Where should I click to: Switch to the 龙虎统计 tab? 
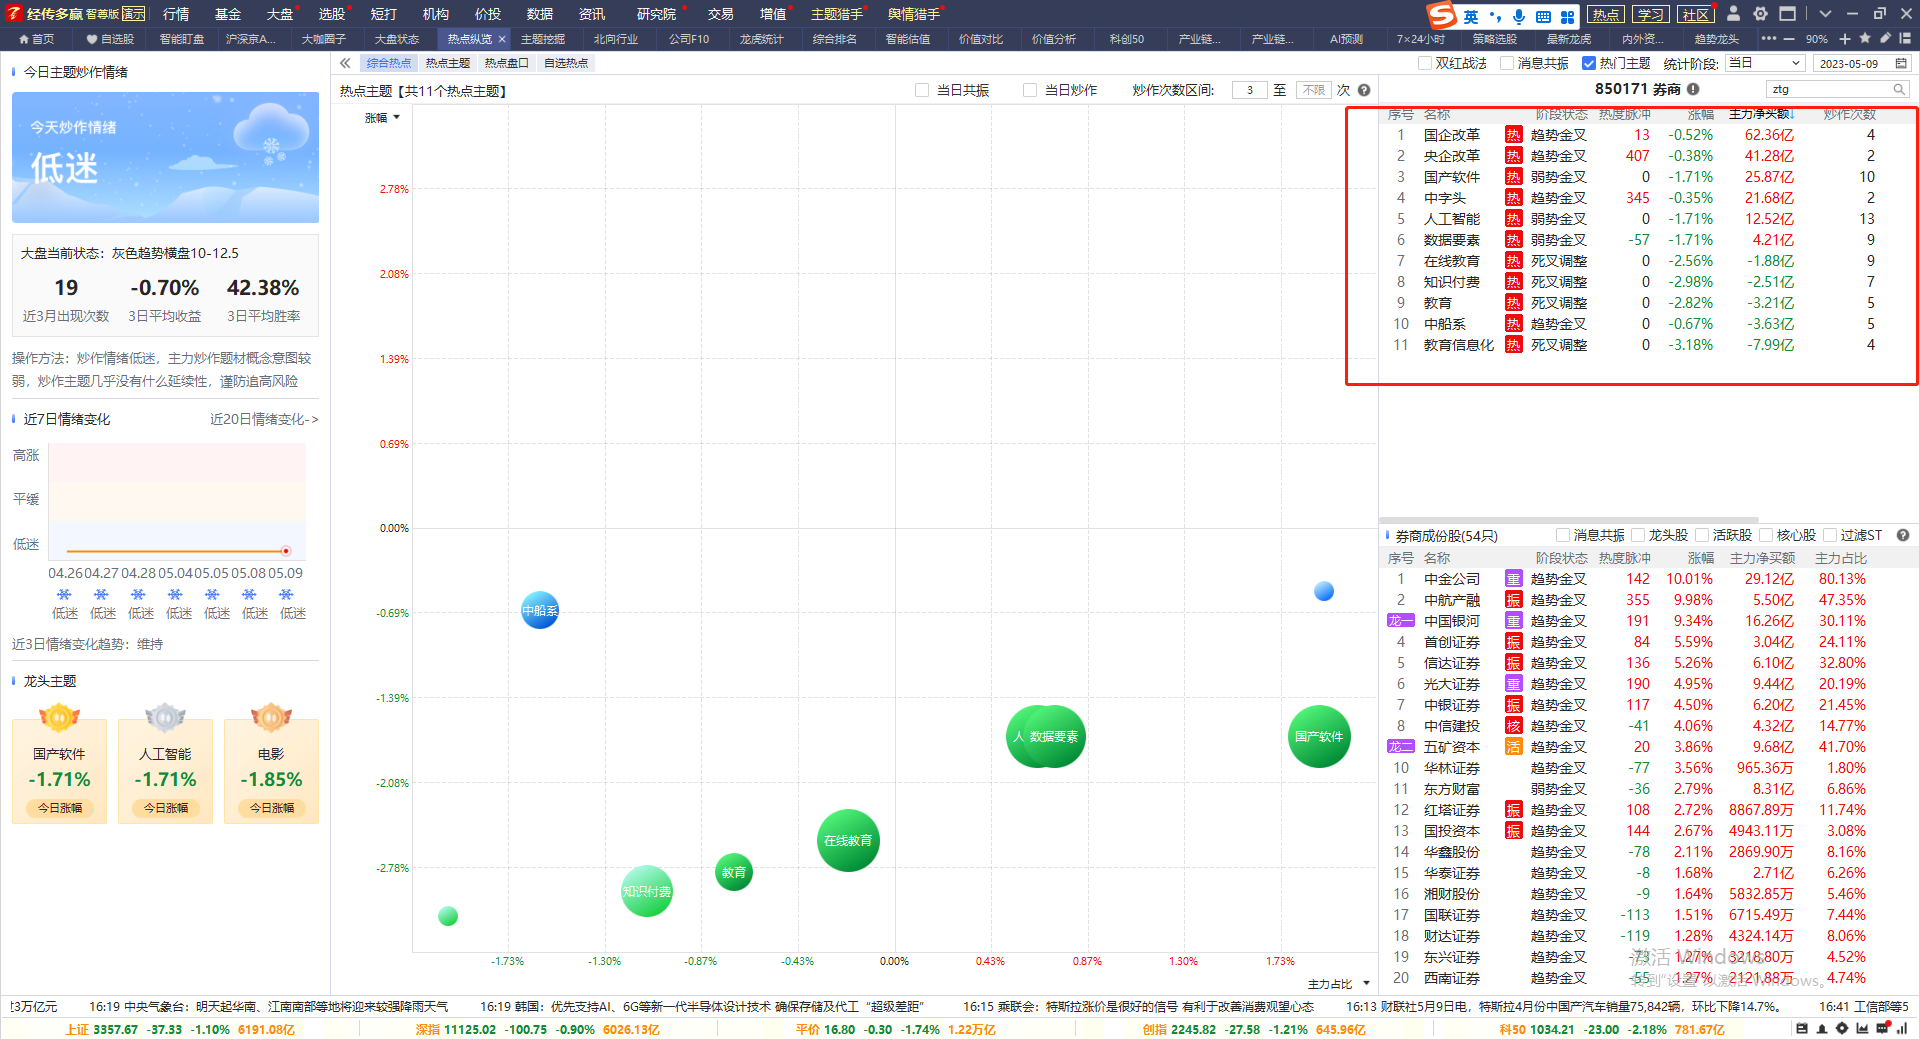(x=761, y=39)
